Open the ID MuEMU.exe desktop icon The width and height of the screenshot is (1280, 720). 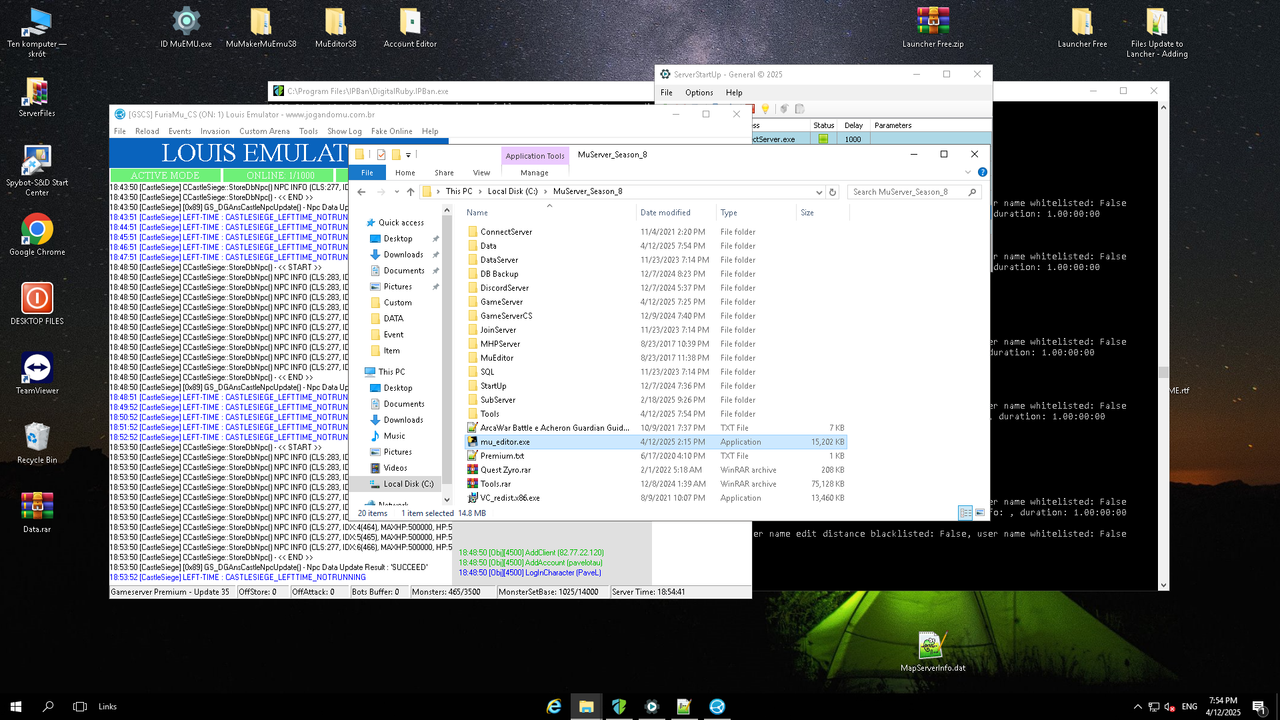click(186, 27)
